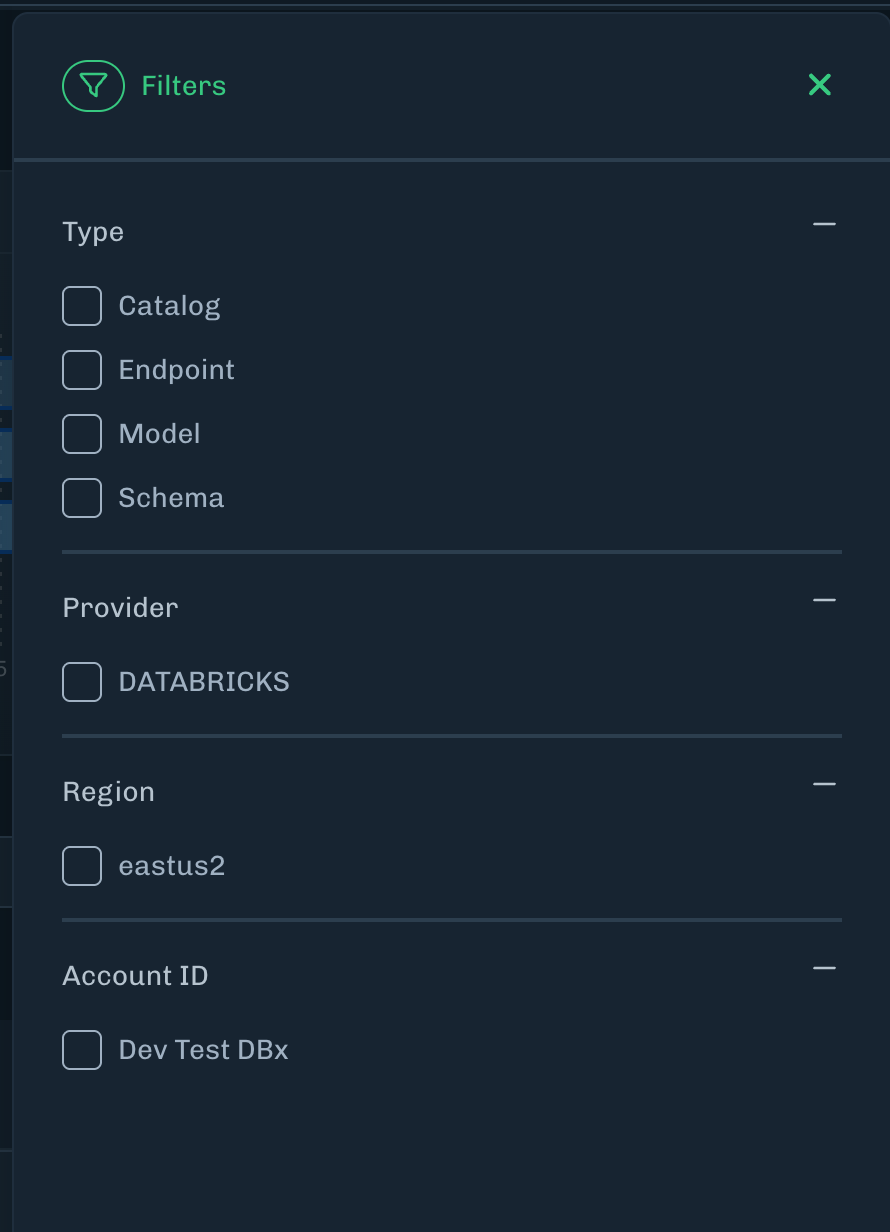
Task: Tick the Dev Test DBx checkbox
Action: [x=82, y=1050]
